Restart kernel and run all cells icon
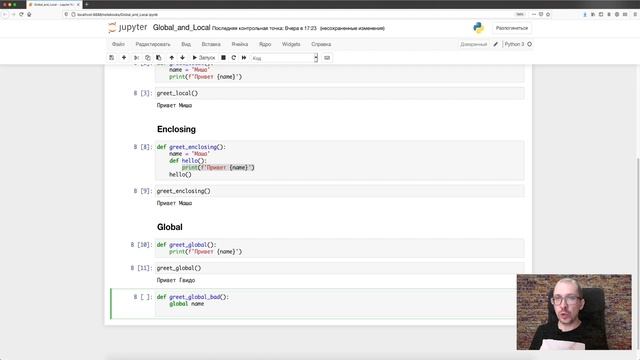This screenshot has height=360, width=640. [244, 58]
